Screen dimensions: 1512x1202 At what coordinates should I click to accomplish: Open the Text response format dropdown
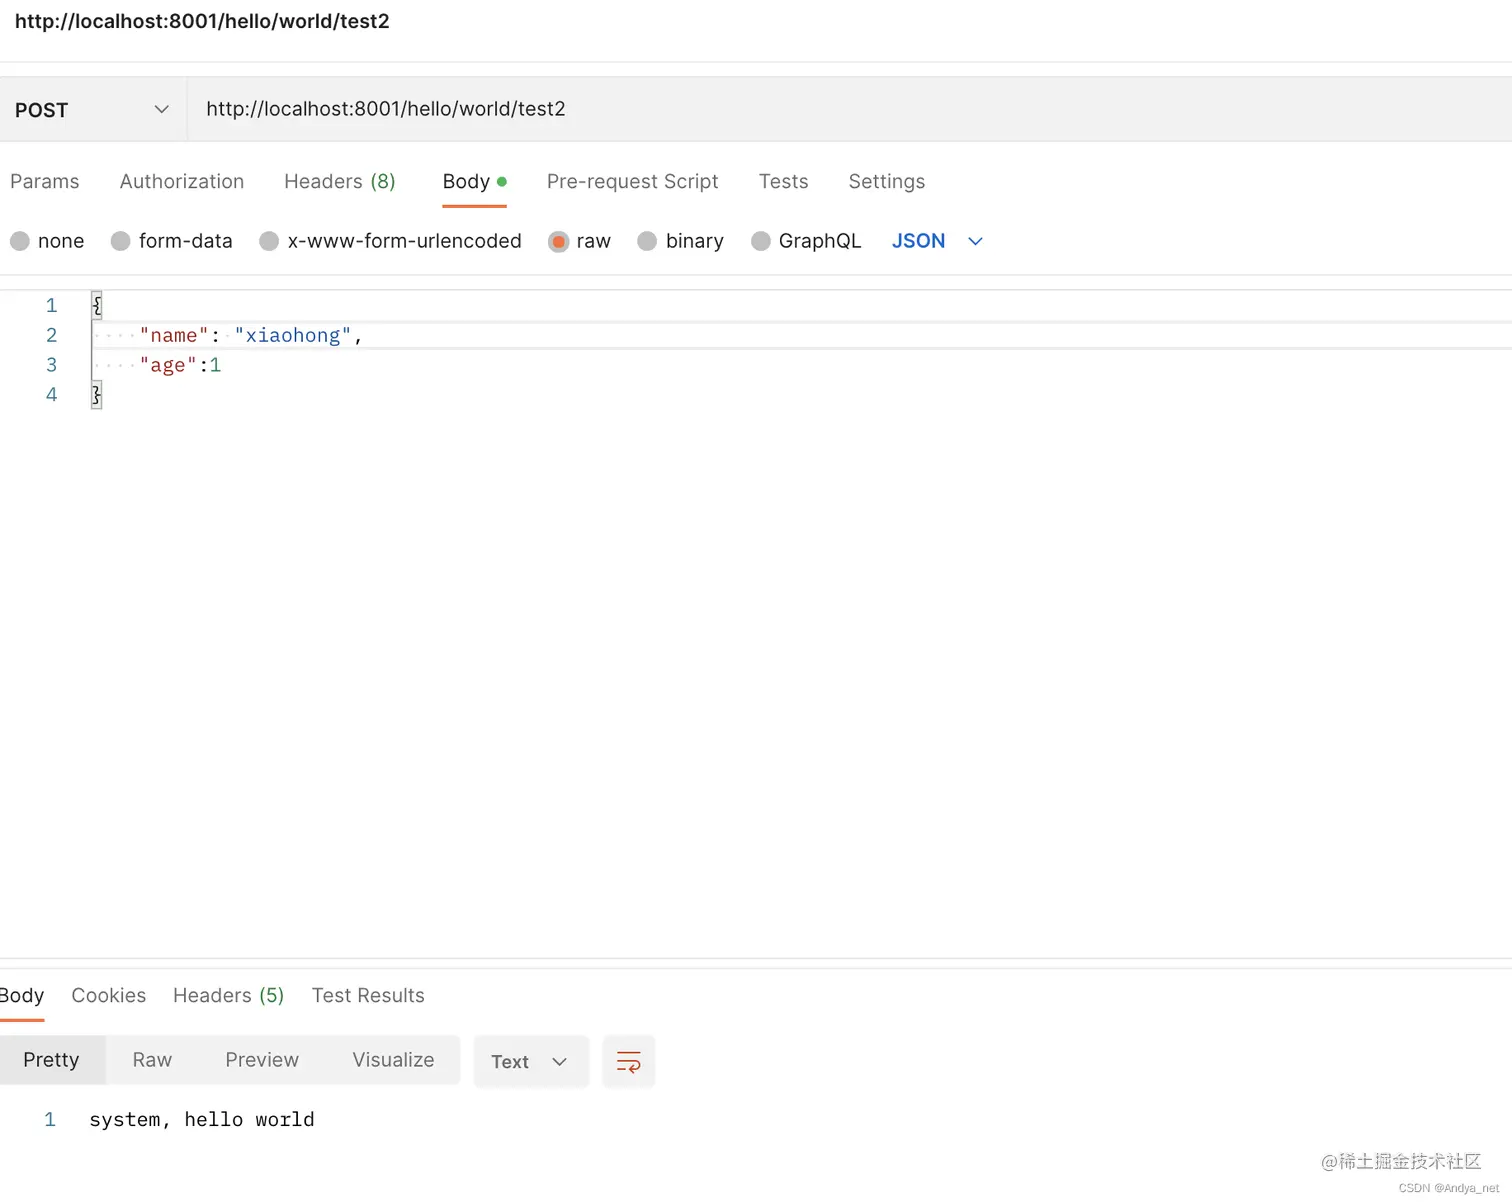pyautogui.click(x=530, y=1062)
